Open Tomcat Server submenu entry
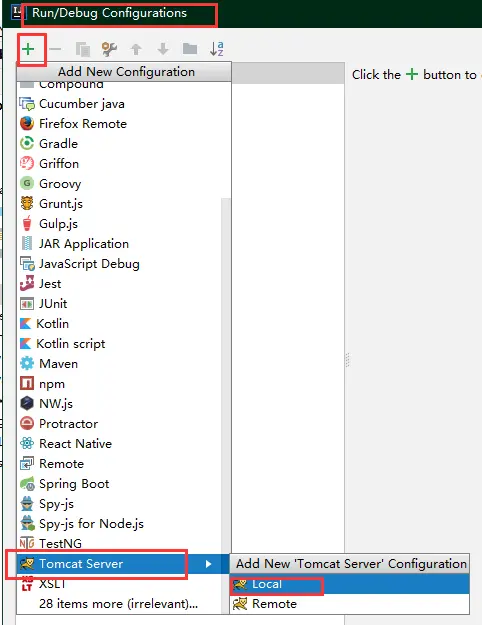Image resolution: width=482 pixels, height=625 pixels. point(124,564)
